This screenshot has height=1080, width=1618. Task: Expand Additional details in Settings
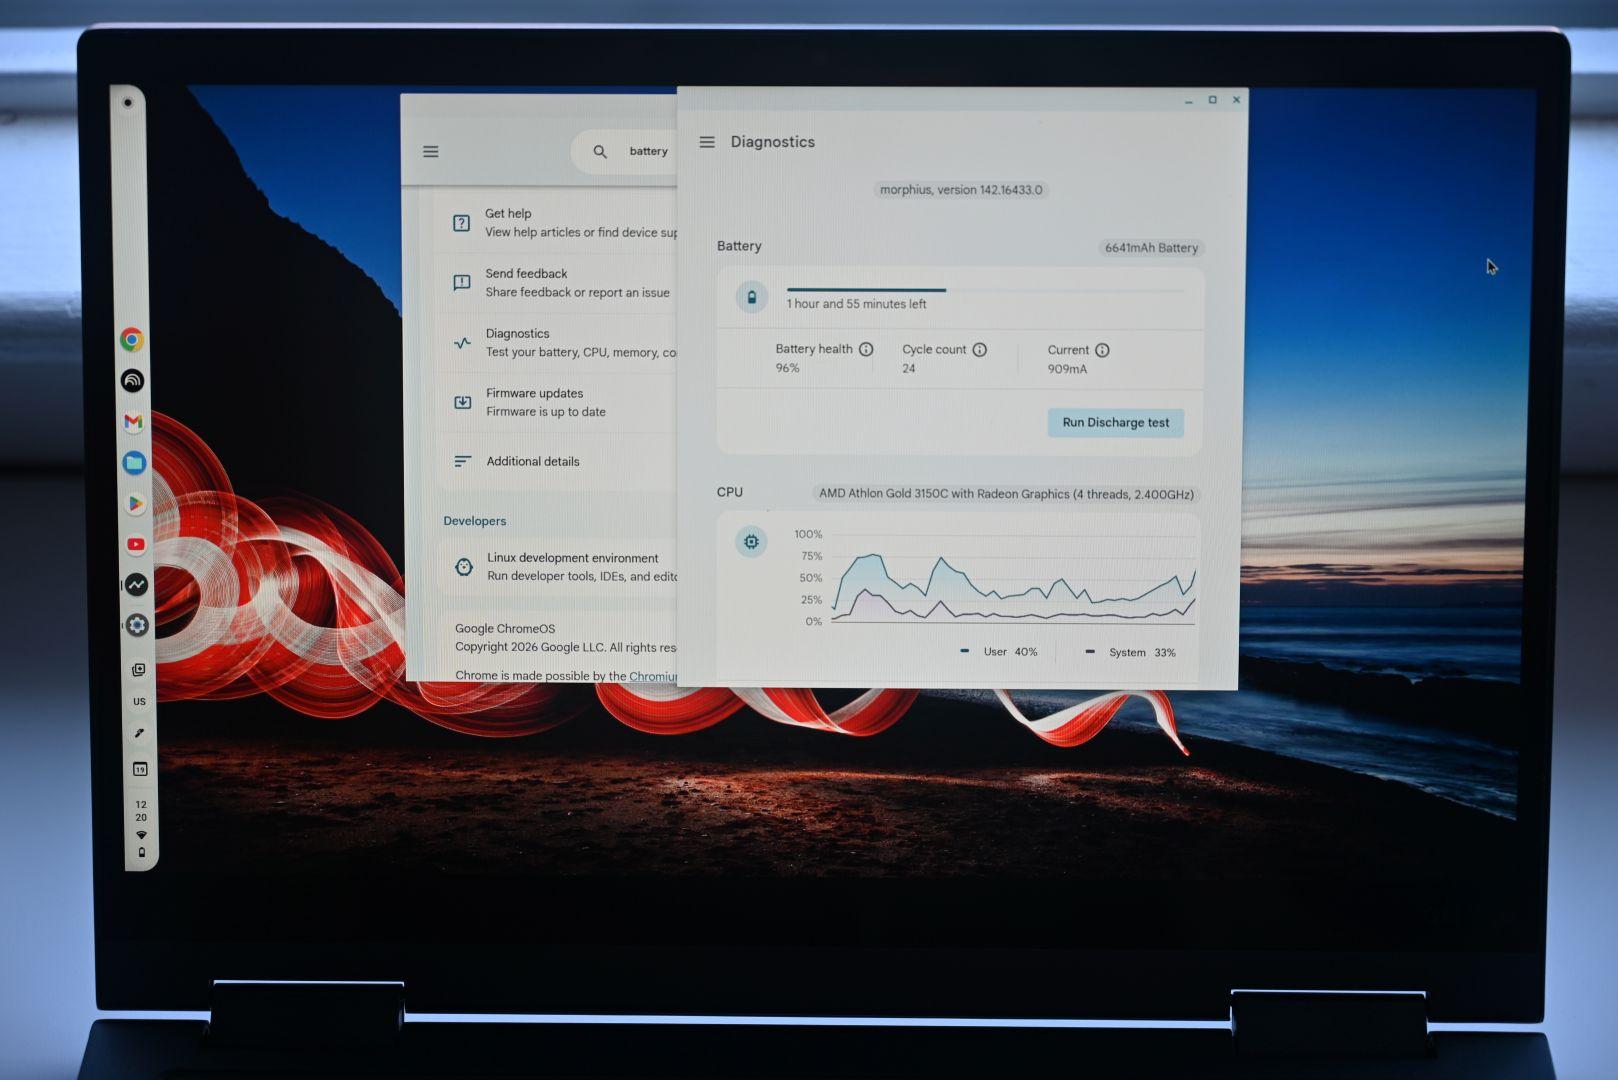[x=557, y=461]
